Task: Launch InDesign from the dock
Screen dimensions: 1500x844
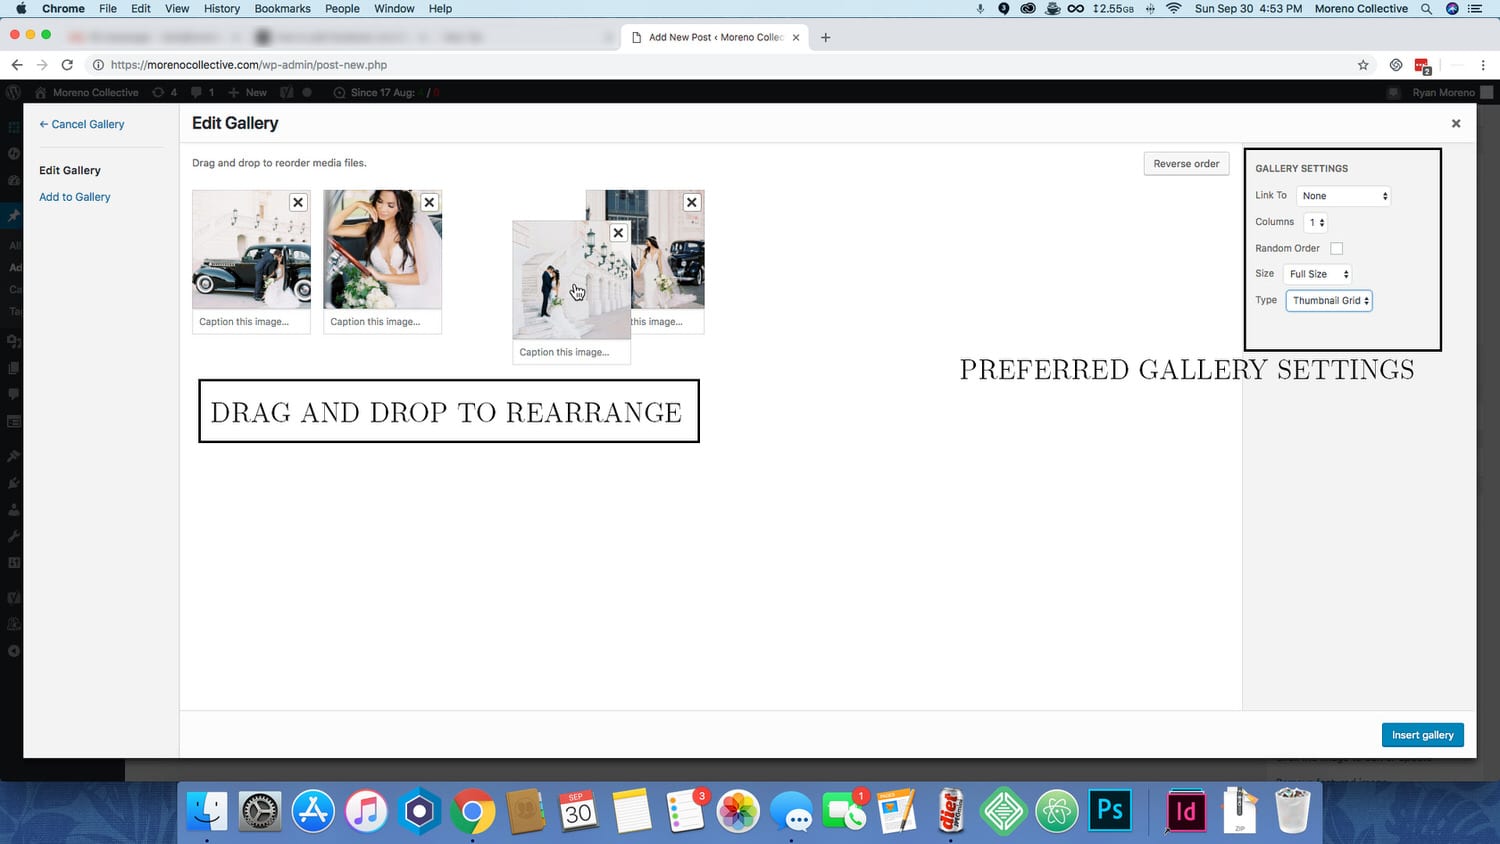Action: (1185, 810)
